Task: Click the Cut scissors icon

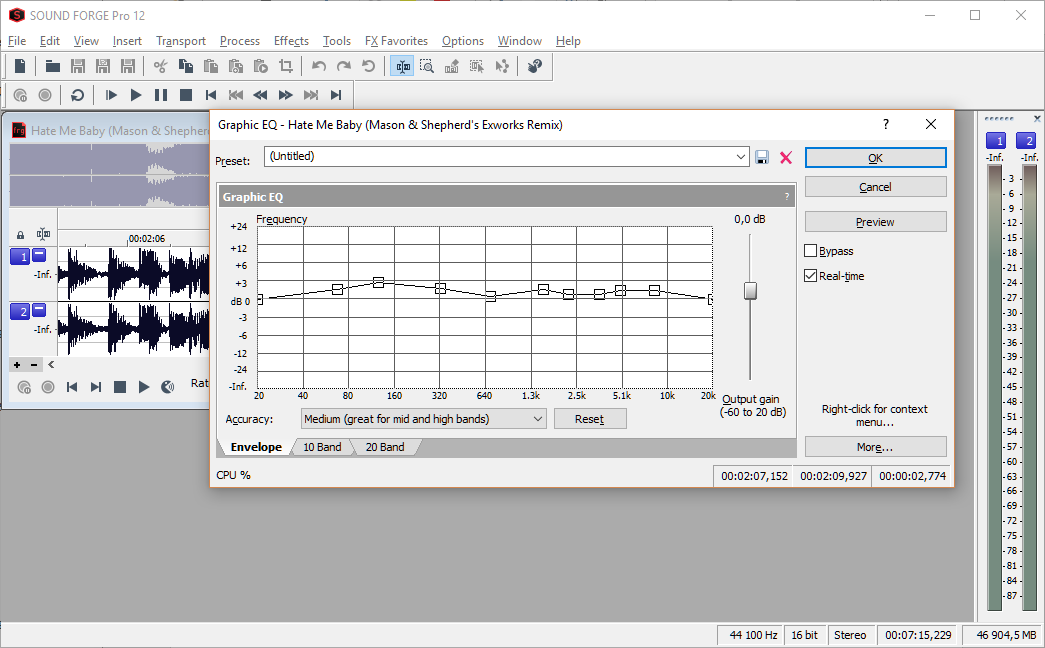Action: (x=160, y=67)
